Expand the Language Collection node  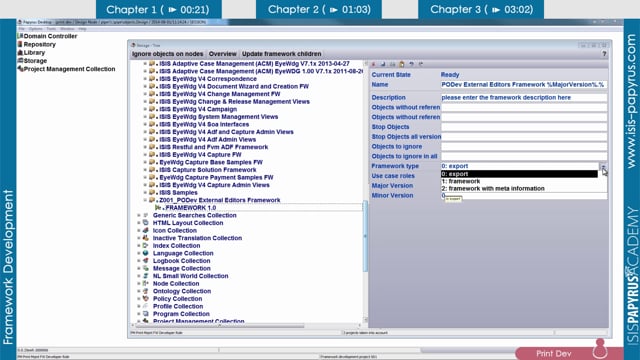coord(139,253)
